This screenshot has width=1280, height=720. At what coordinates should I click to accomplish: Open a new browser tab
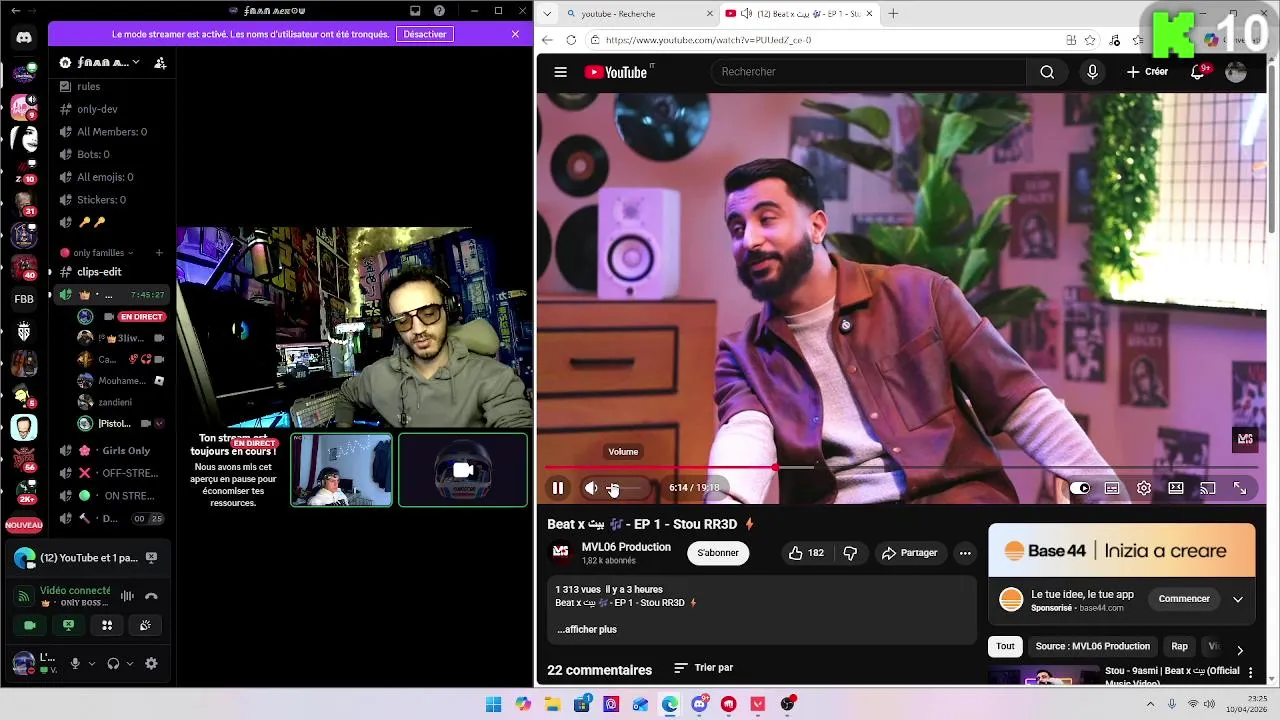click(893, 14)
